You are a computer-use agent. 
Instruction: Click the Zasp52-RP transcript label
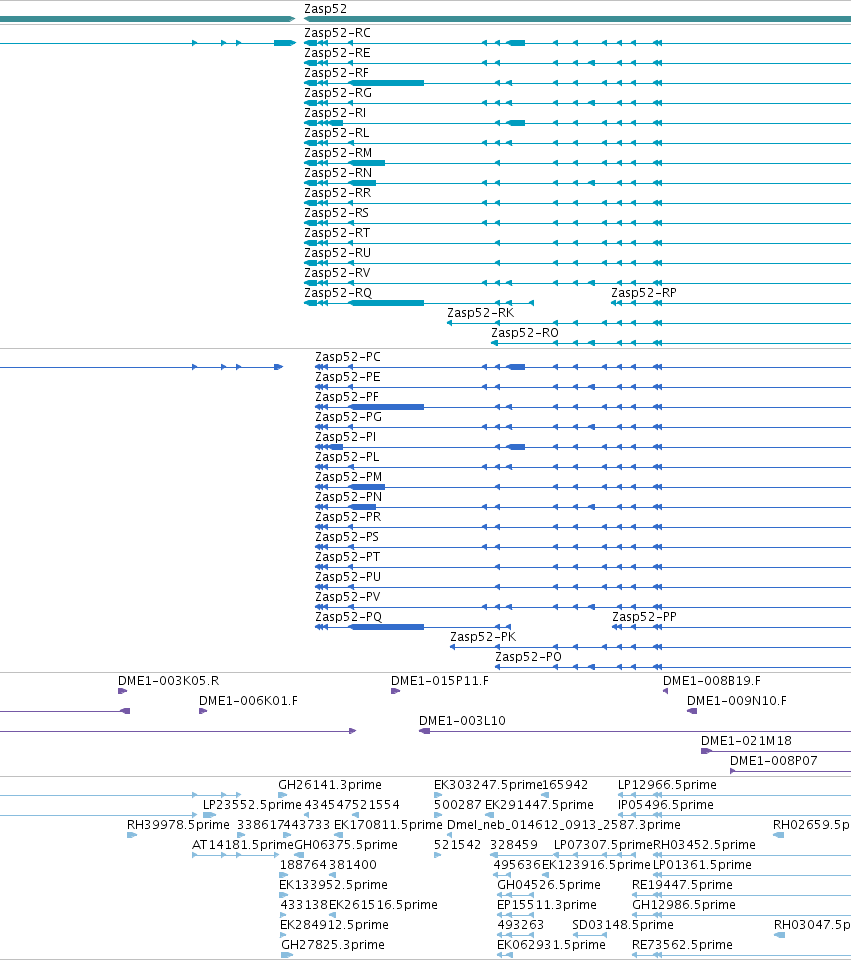pyautogui.click(x=644, y=293)
